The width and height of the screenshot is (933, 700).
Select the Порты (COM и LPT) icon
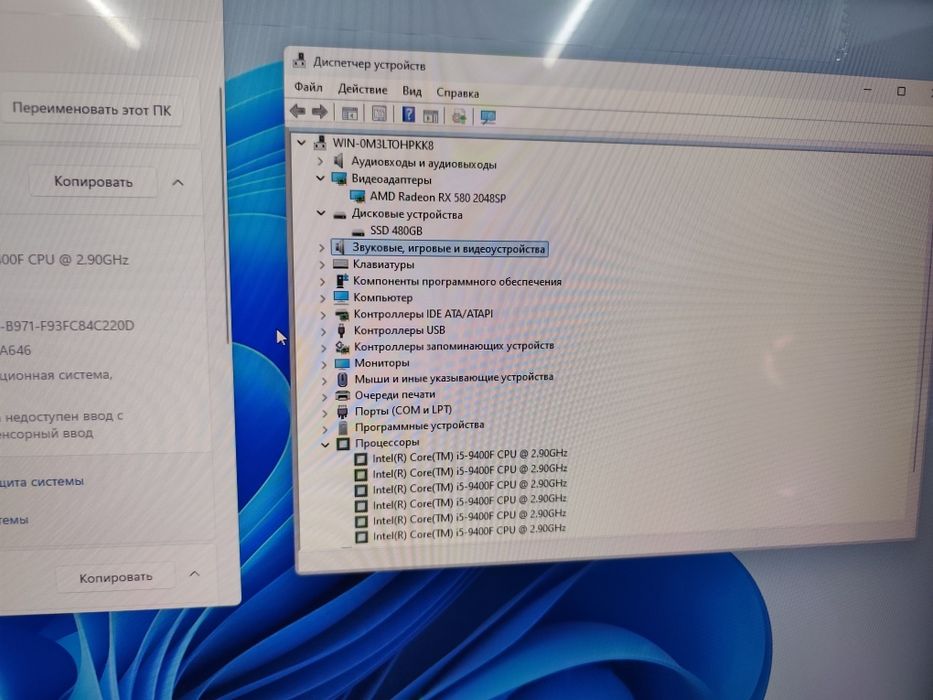click(x=343, y=411)
